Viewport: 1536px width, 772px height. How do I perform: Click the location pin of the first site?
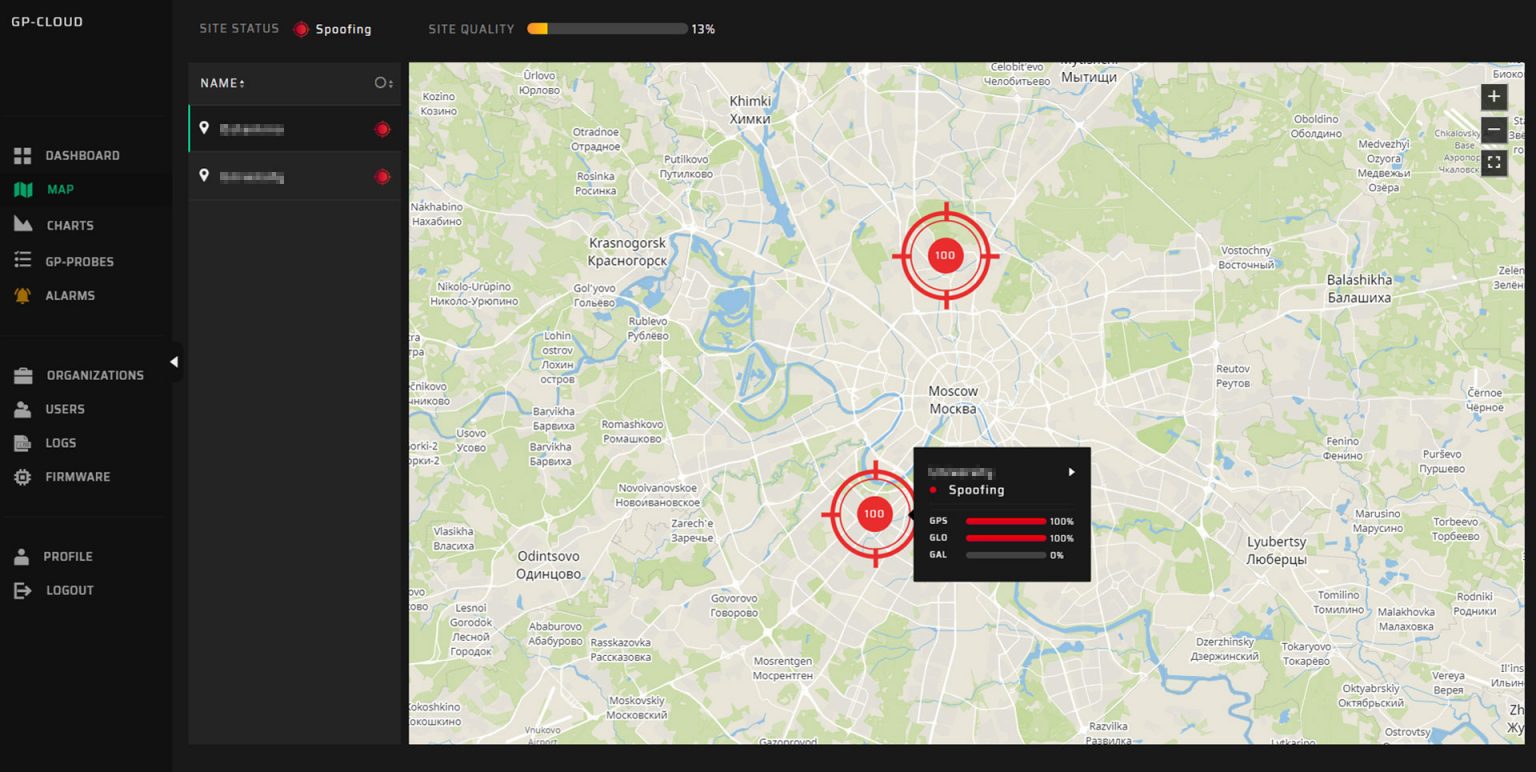205,128
